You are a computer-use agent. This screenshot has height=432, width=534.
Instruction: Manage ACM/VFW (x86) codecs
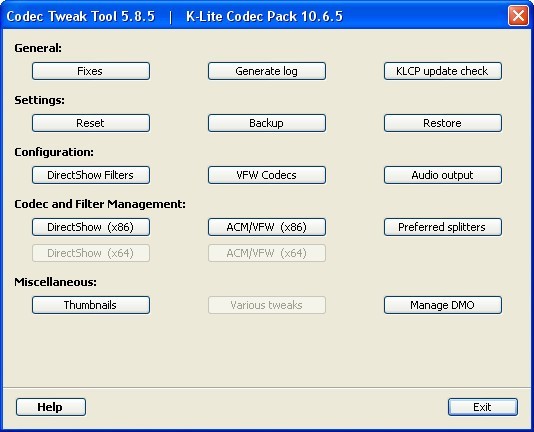click(x=267, y=227)
